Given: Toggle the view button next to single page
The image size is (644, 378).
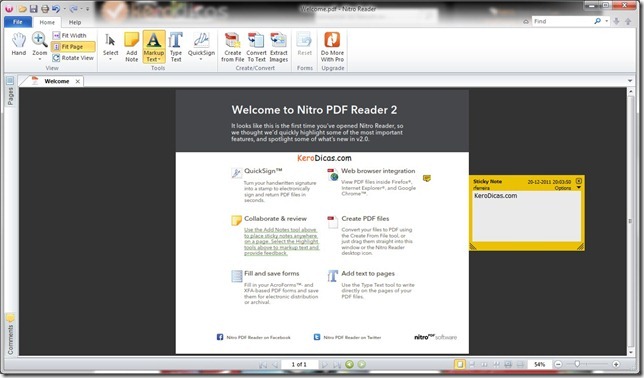Looking at the screenshot, I should click(472, 364).
